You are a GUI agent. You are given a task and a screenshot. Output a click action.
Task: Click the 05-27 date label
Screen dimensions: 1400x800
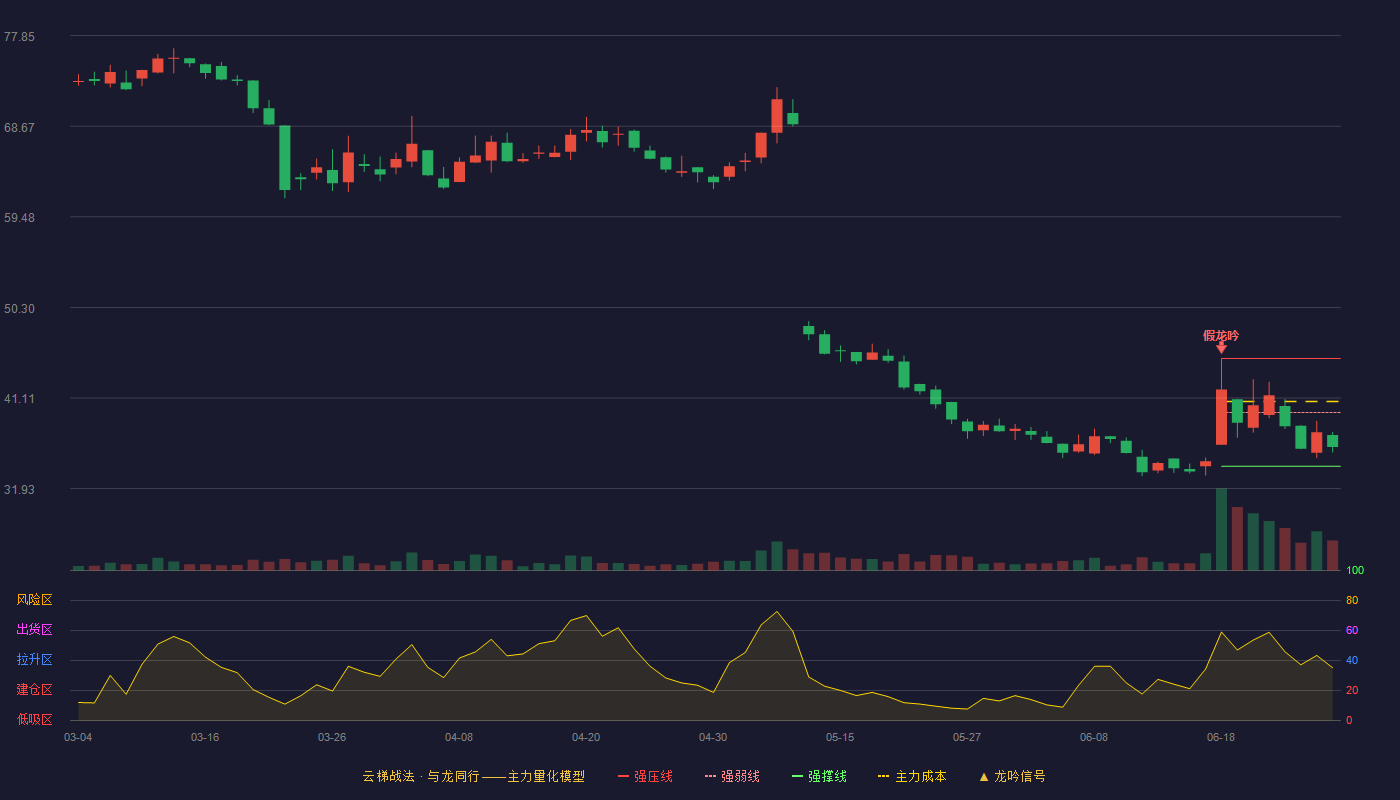pyautogui.click(x=967, y=737)
